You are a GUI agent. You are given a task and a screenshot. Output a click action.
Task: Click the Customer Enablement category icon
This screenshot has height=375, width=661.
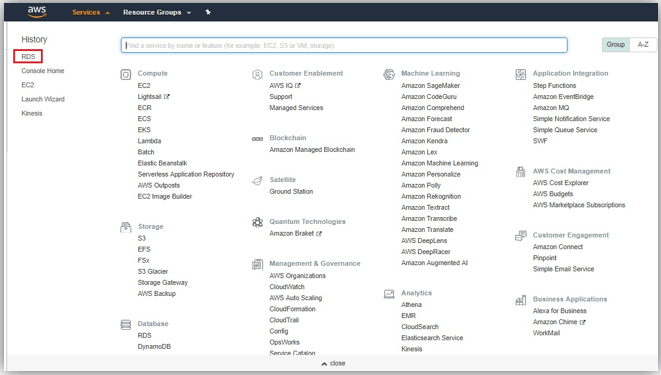point(257,75)
